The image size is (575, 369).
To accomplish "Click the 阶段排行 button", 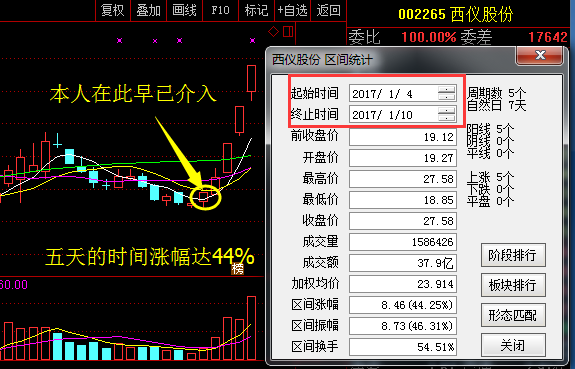I will [513, 255].
